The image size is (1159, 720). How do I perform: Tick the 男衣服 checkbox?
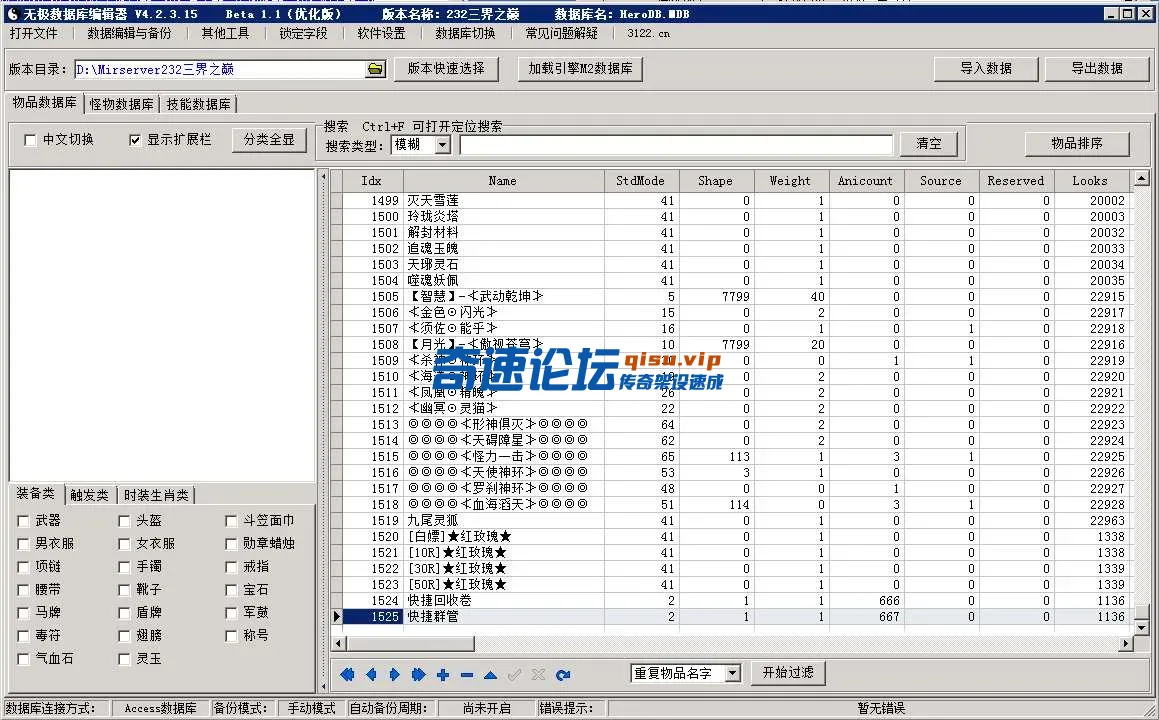(23, 544)
